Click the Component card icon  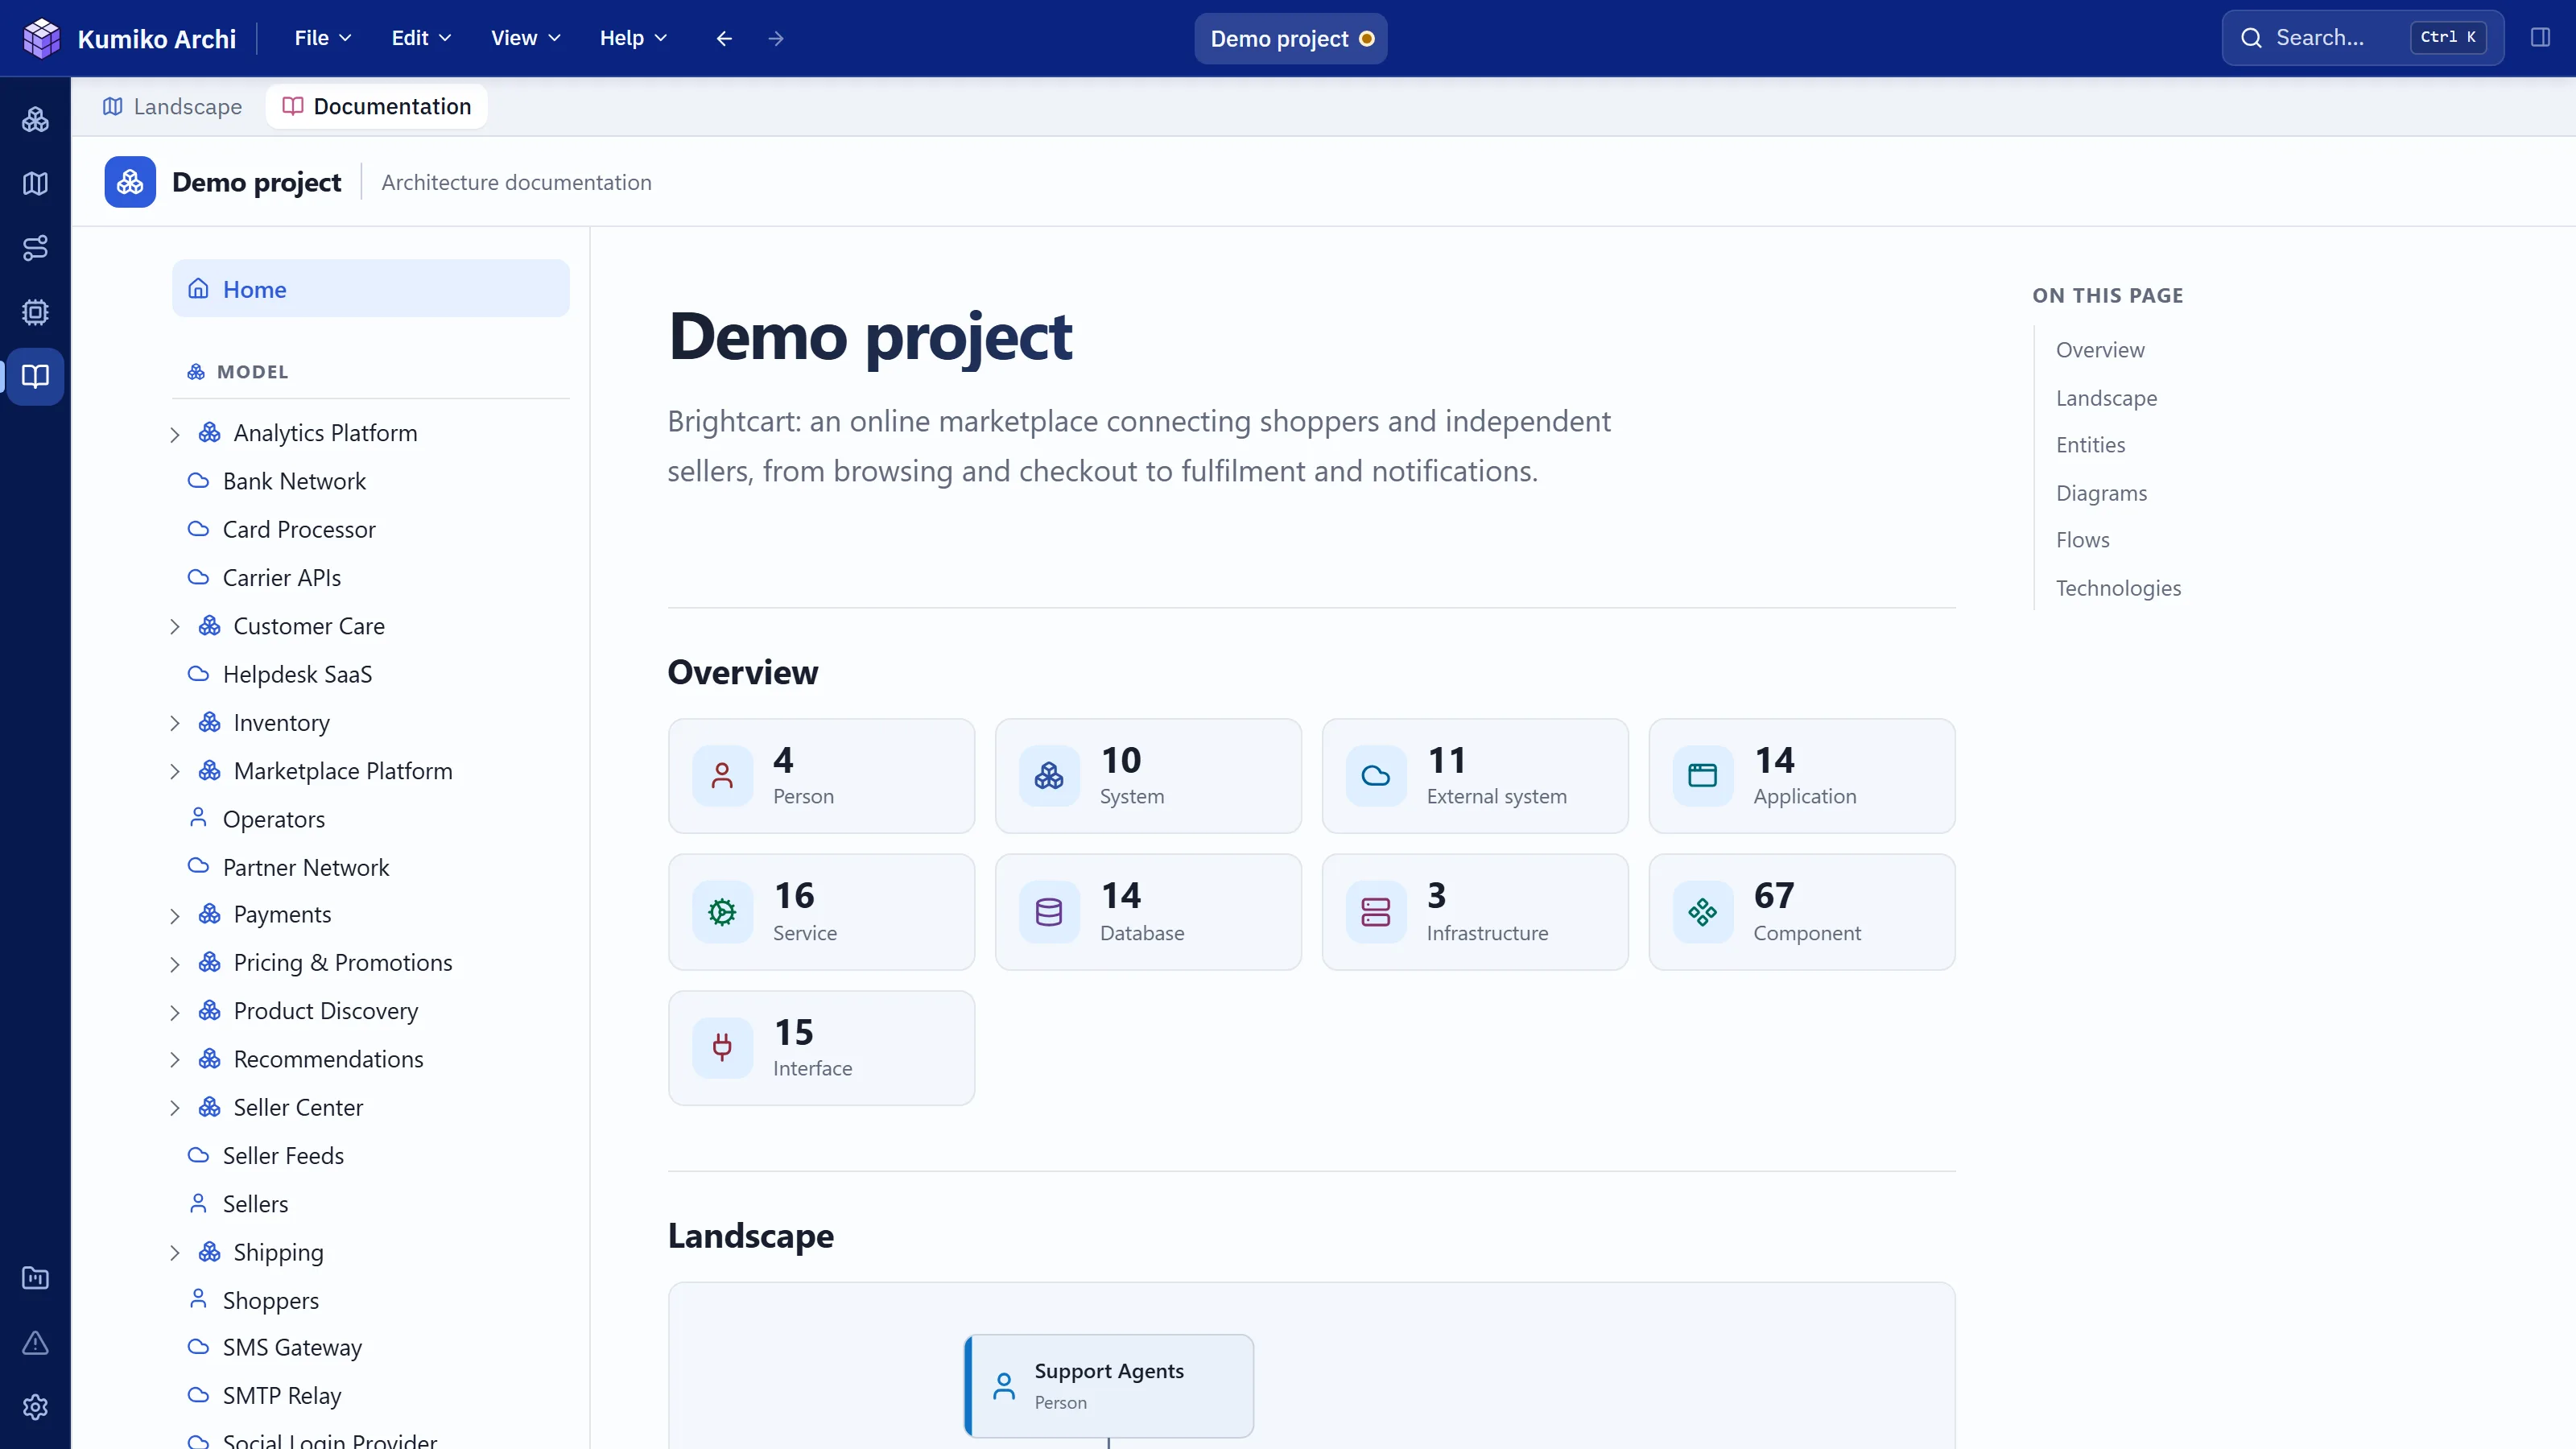coord(1702,912)
